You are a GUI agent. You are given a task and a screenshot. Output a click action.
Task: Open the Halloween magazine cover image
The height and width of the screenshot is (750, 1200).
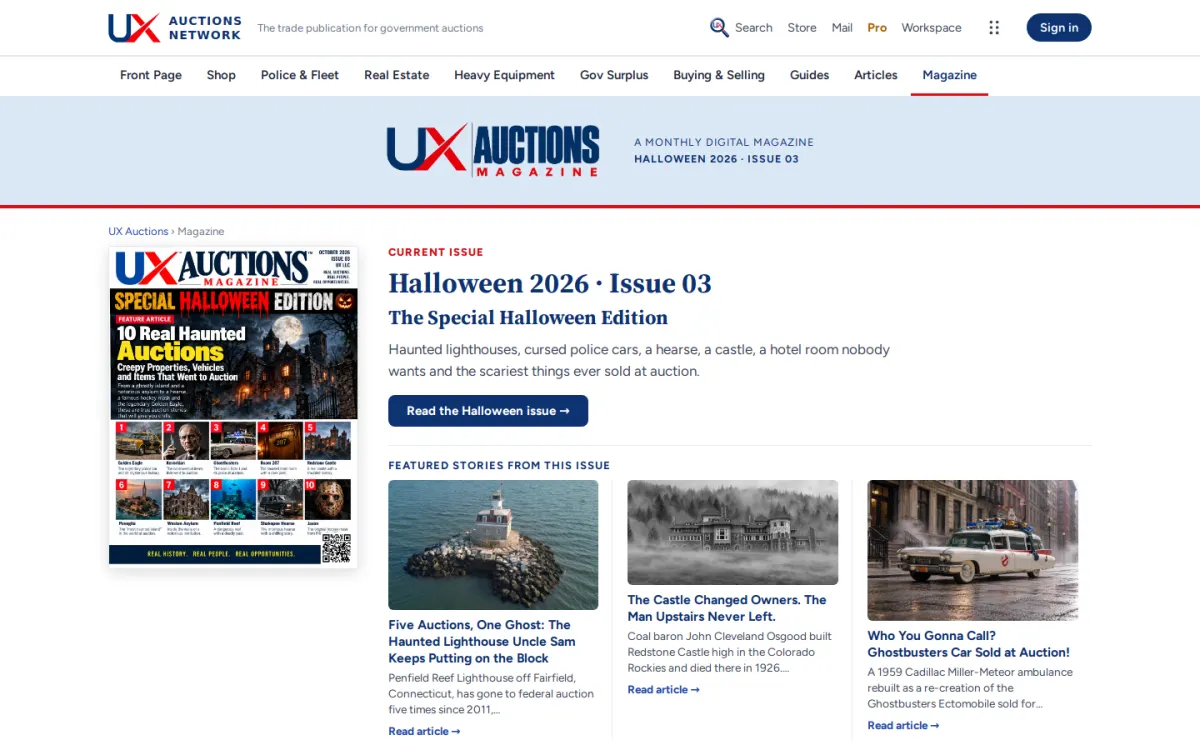tap(233, 407)
